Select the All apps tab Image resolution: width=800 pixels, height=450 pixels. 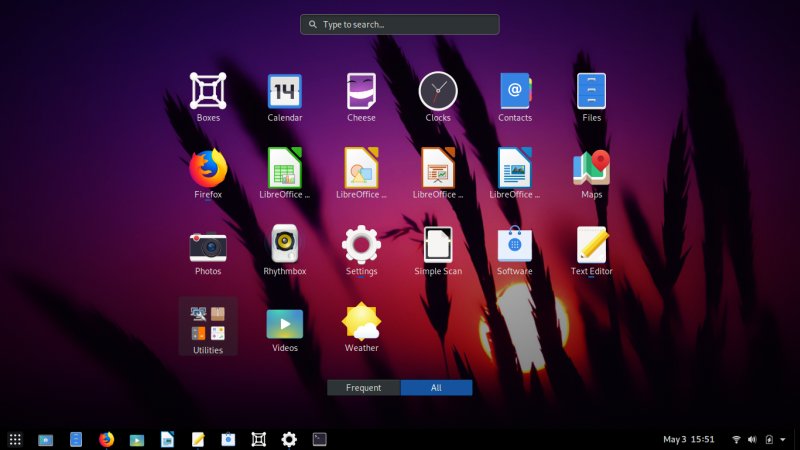coord(436,388)
